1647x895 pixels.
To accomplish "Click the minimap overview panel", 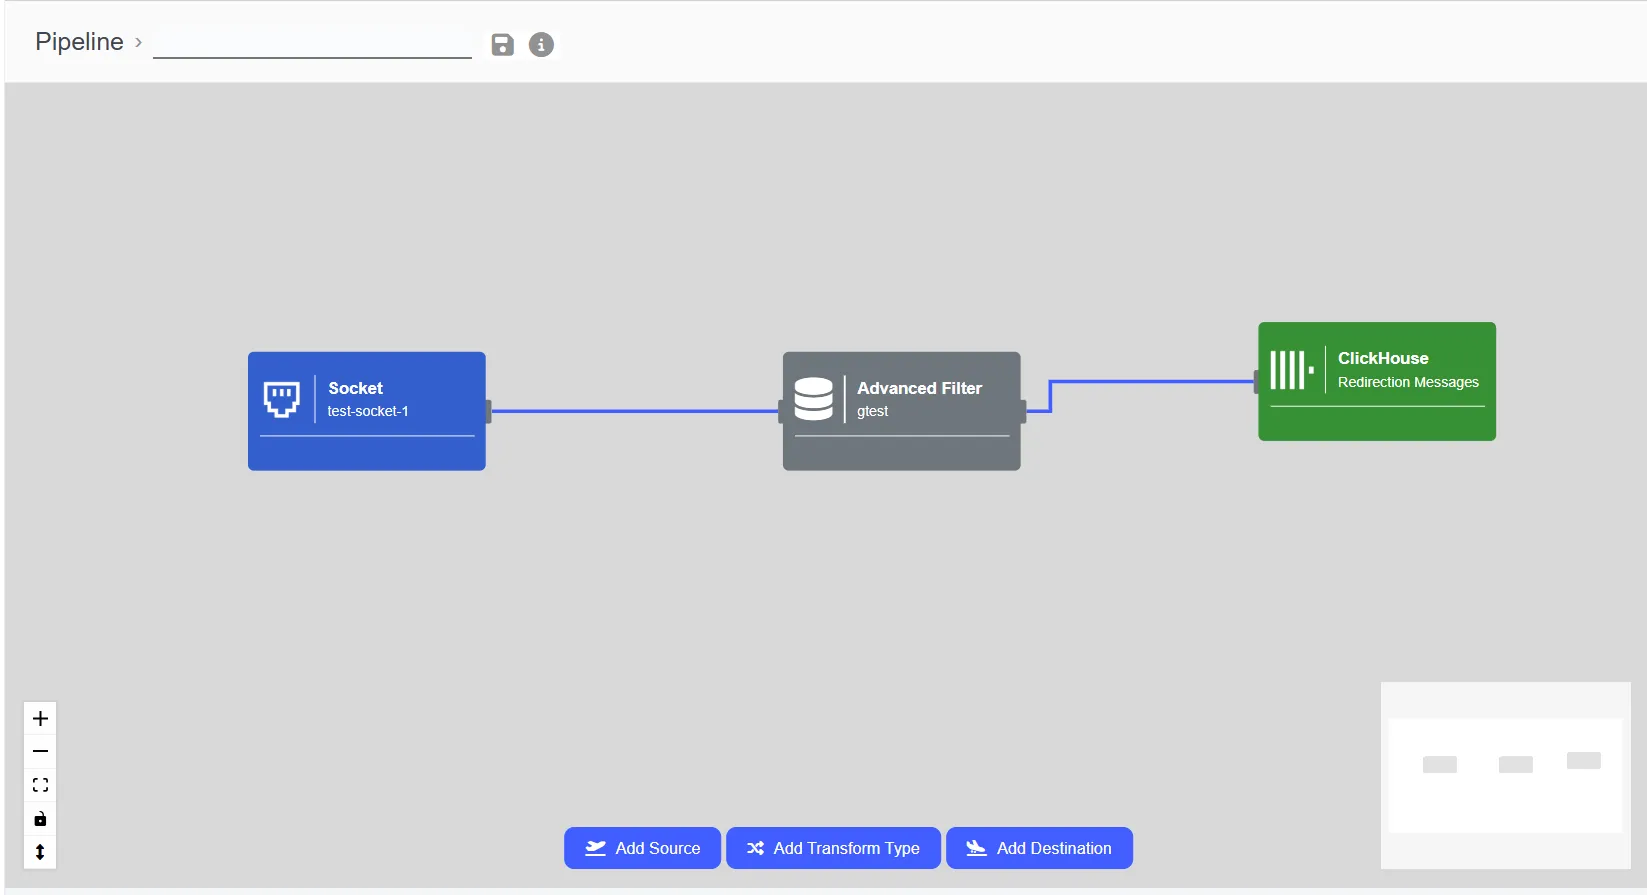I will (1505, 775).
